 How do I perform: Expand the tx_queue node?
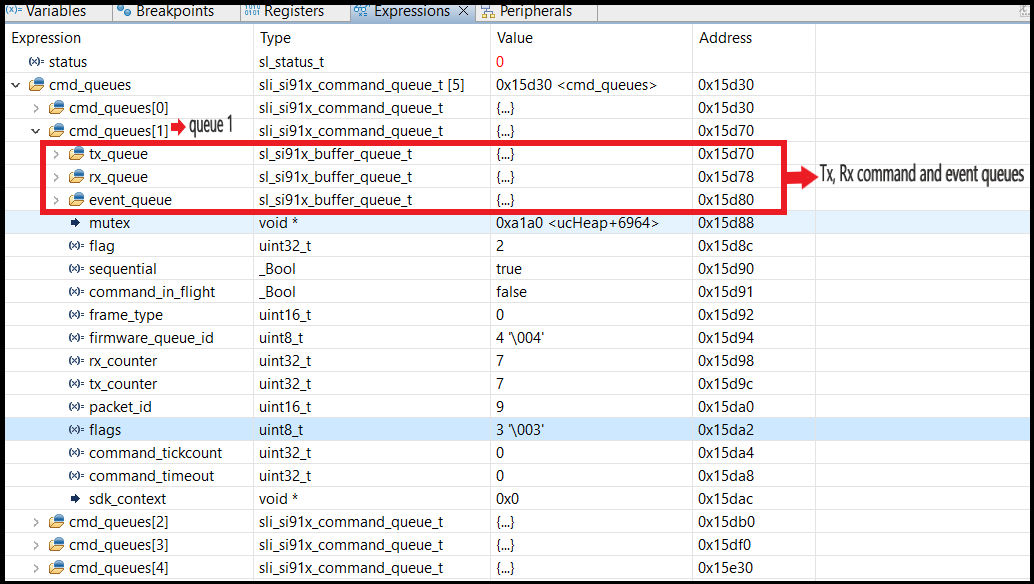tap(56, 153)
